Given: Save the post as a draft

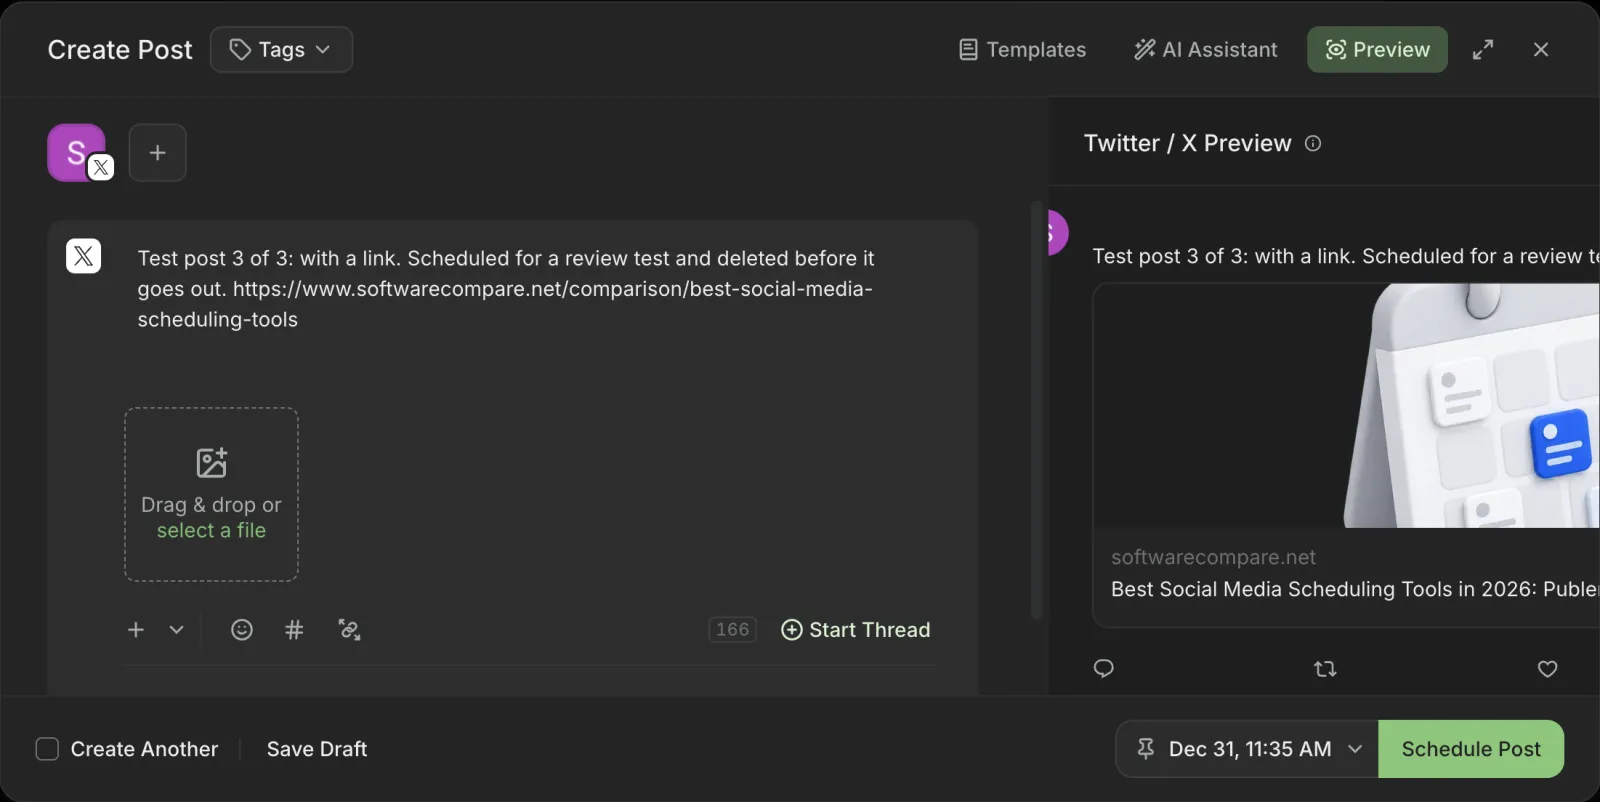Looking at the screenshot, I should pyautogui.click(x=317, y=749).
